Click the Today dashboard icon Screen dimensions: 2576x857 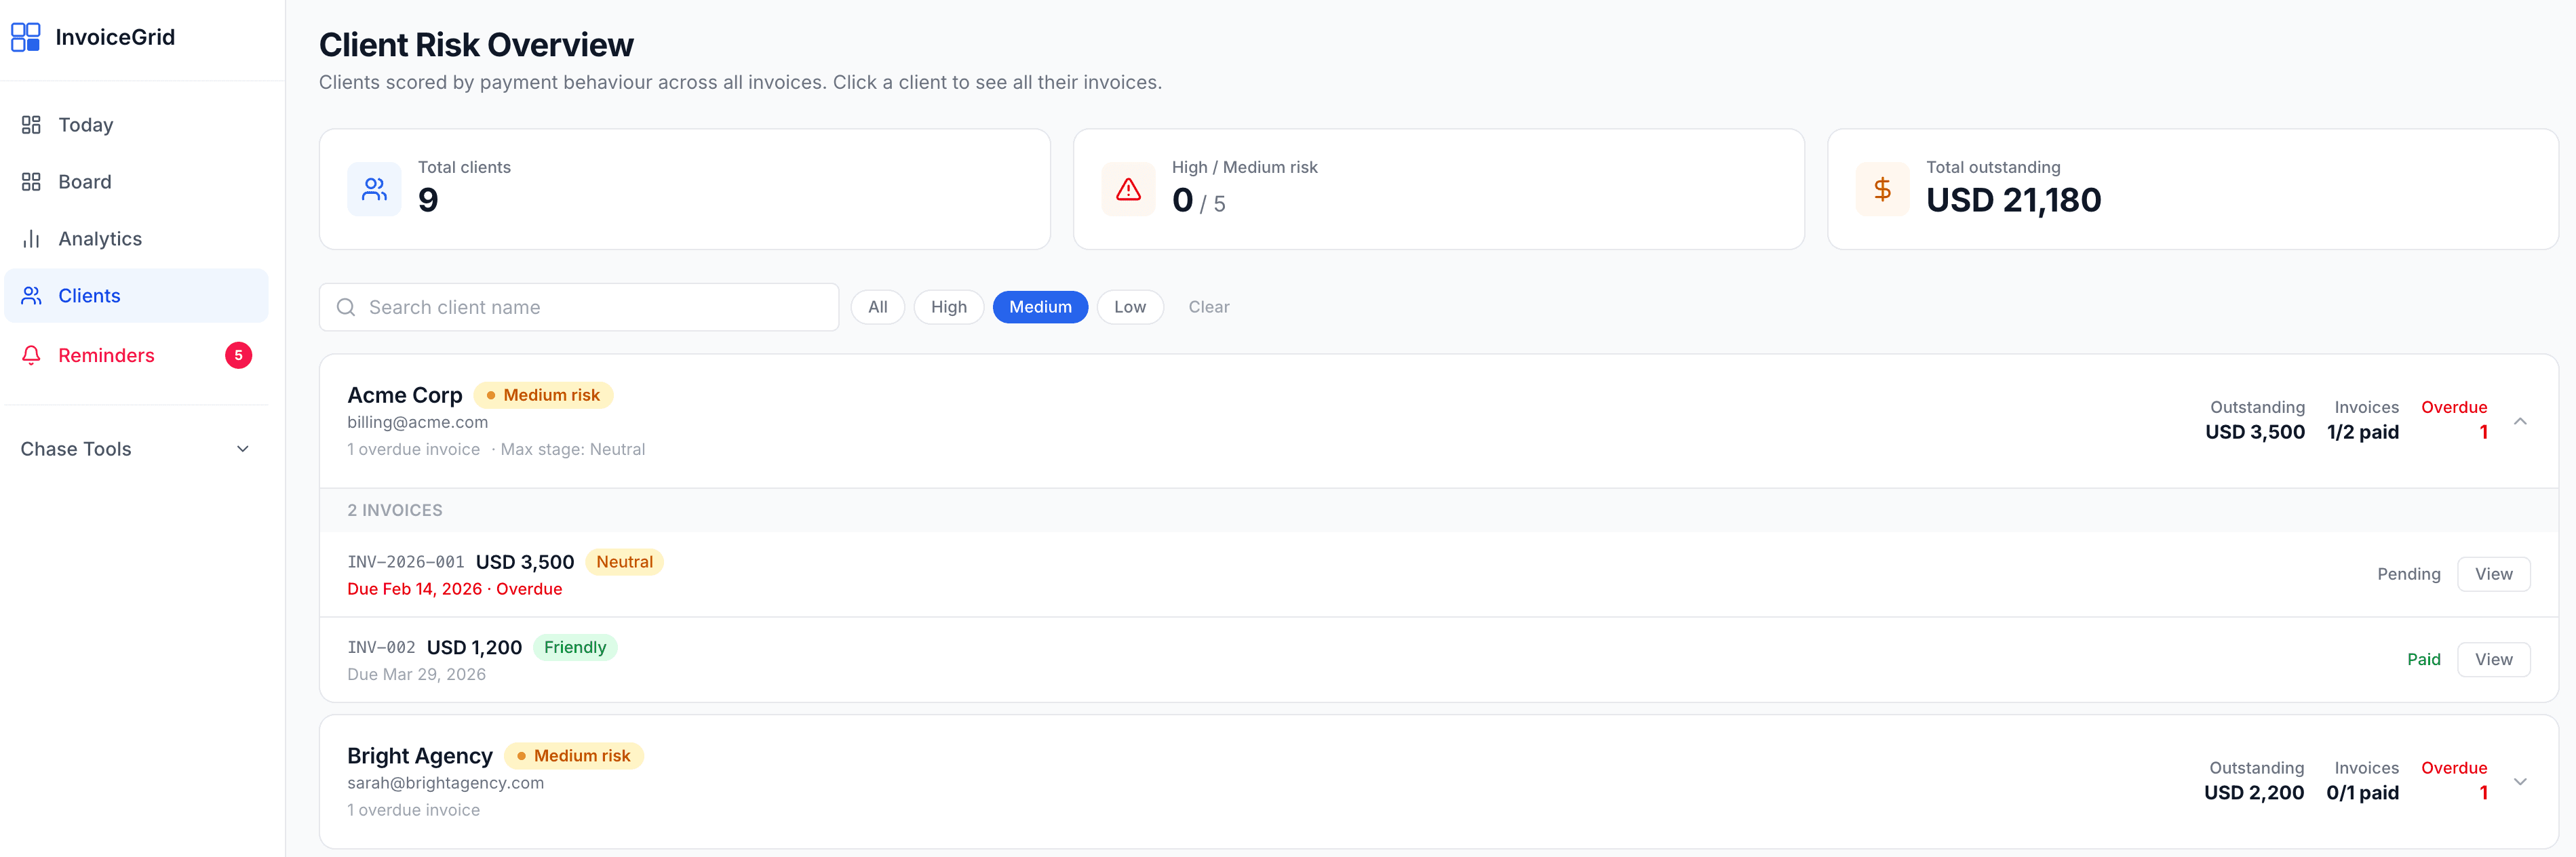[x=31, y=125]
